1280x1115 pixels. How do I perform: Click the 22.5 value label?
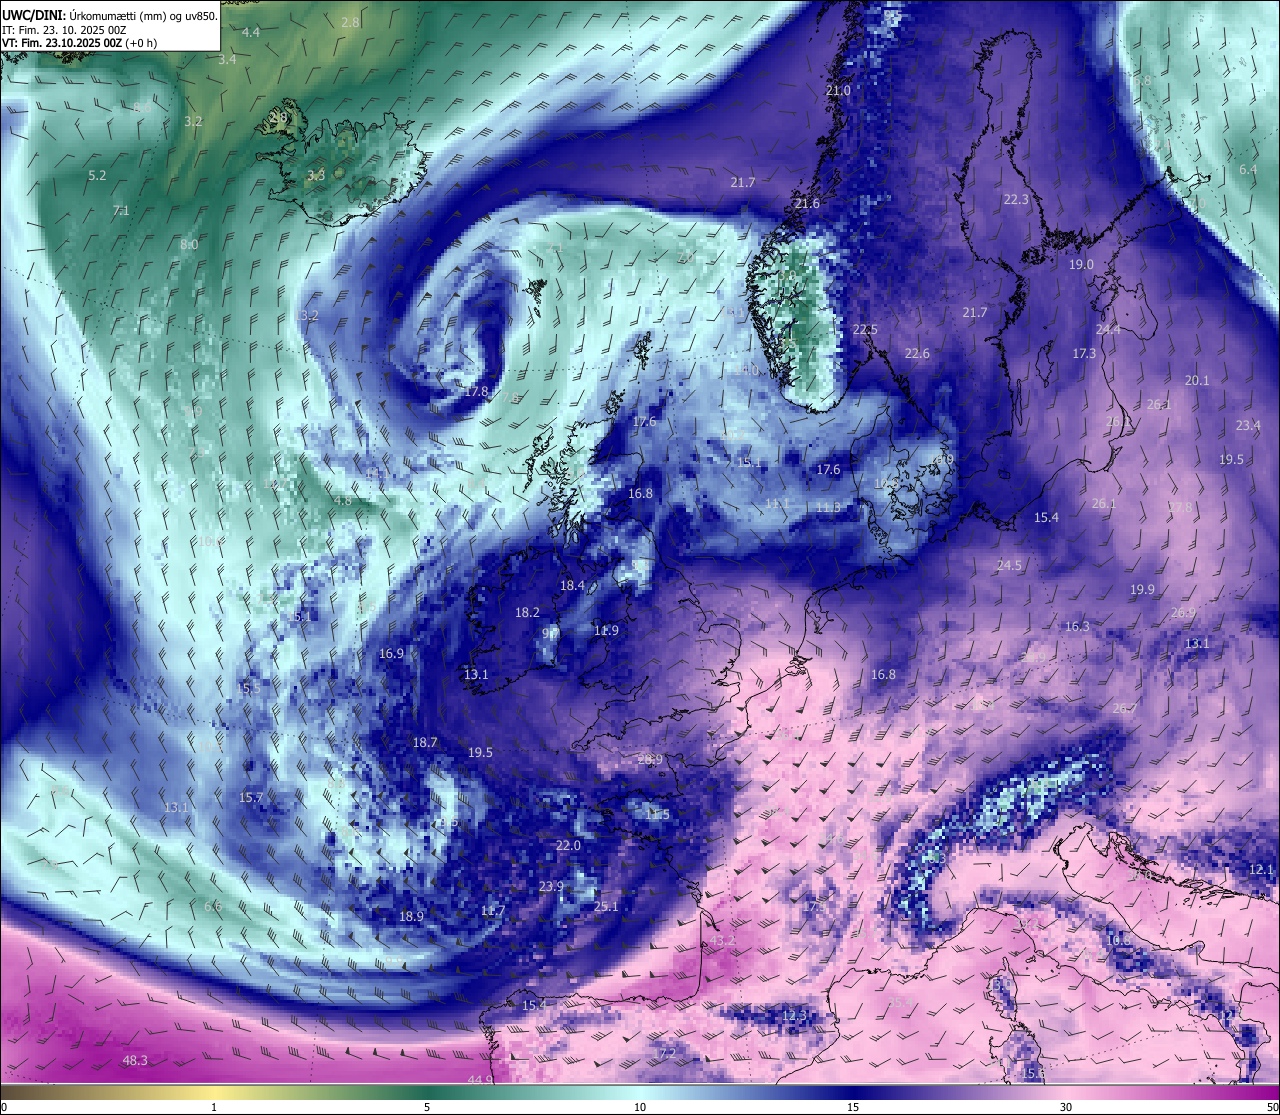click(865, 330)
